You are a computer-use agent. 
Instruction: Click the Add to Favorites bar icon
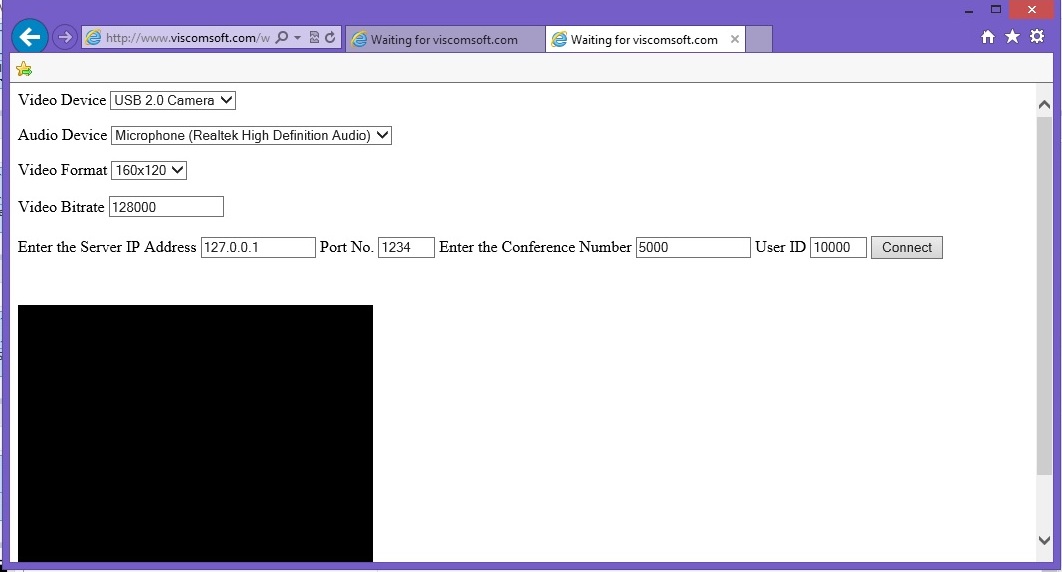pos(24,69)
